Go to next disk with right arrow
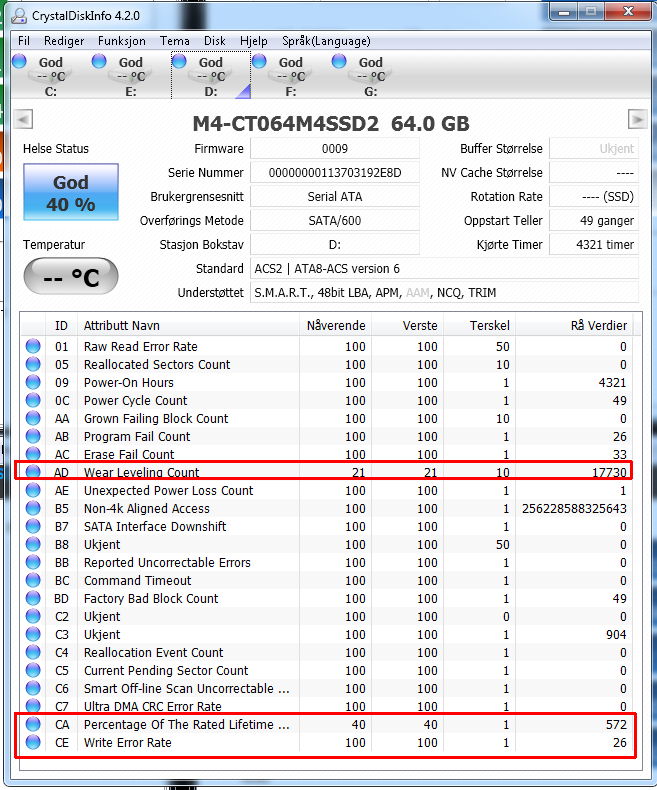 pyautogui.click(x=637, y=119)
